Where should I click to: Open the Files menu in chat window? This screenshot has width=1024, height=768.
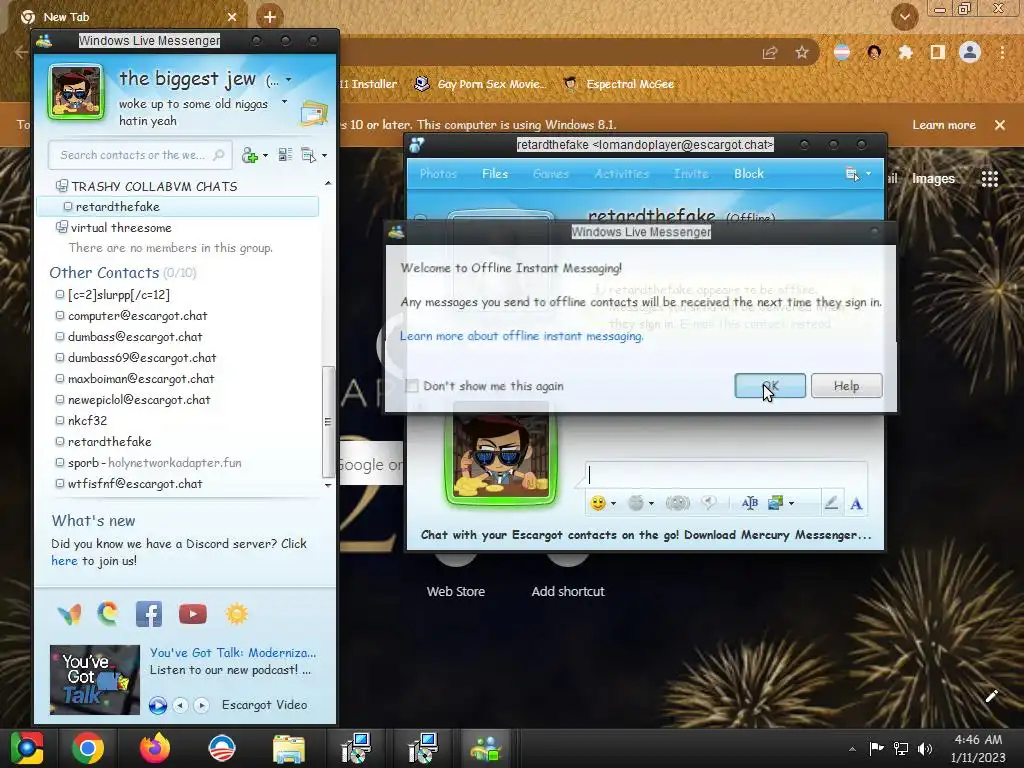[494, 174]
